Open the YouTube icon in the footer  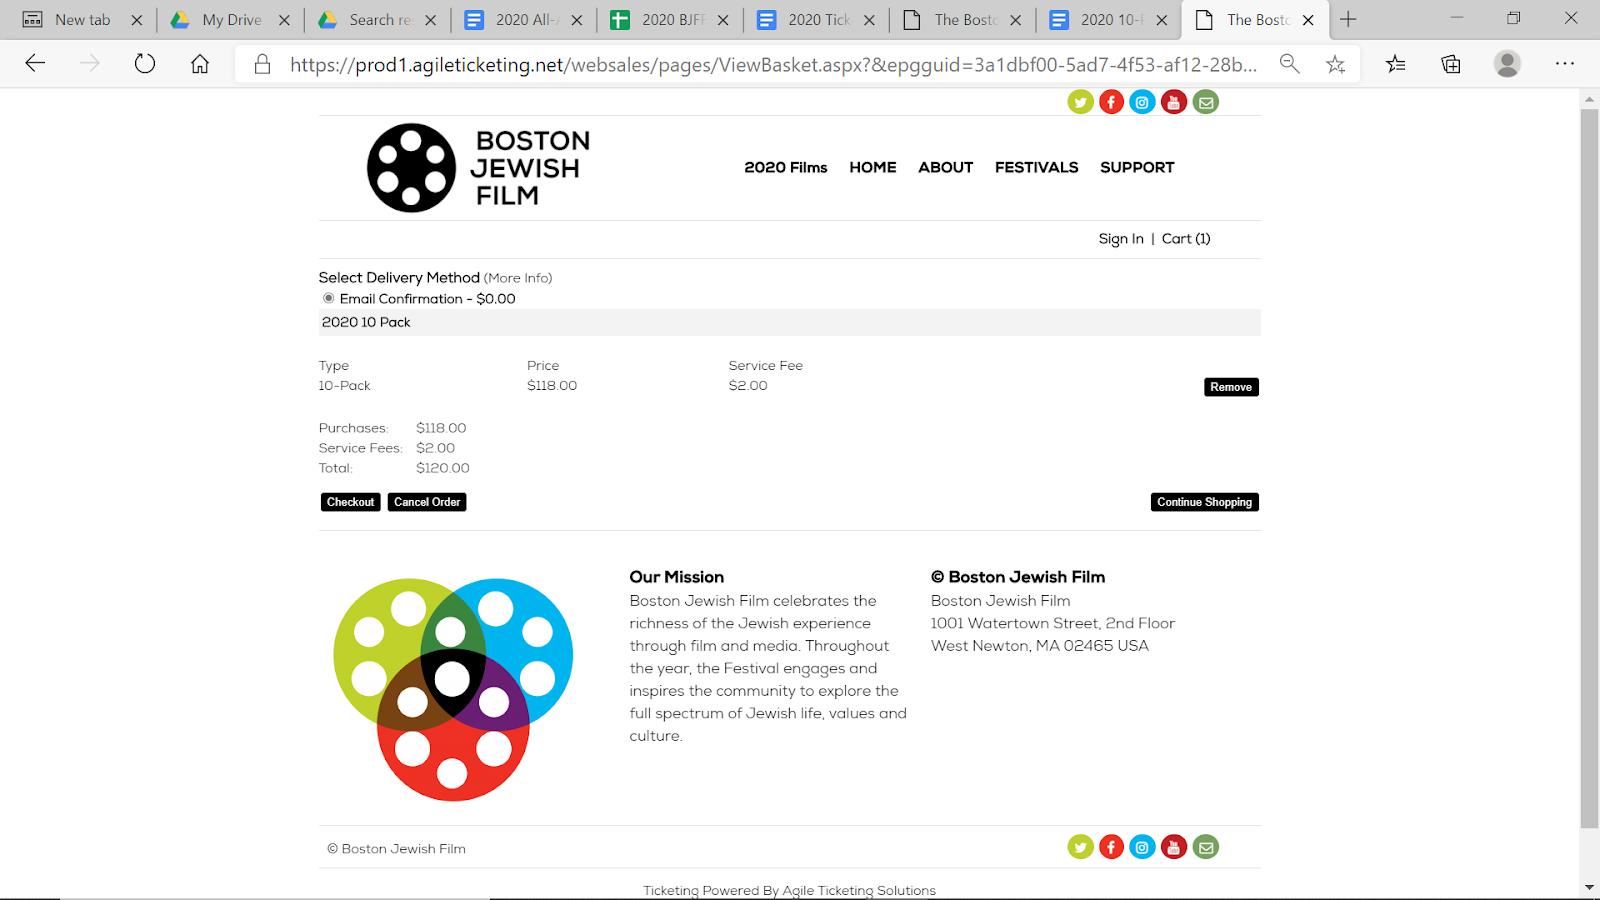[1174, 847]
